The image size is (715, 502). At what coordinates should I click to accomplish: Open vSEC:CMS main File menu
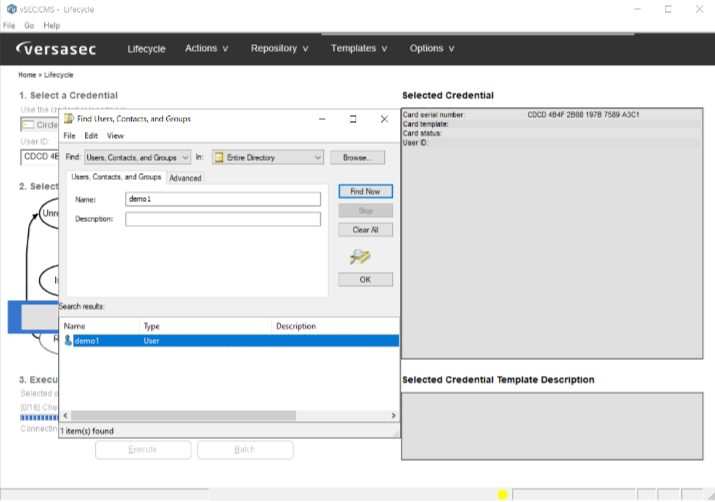(9, 26)
